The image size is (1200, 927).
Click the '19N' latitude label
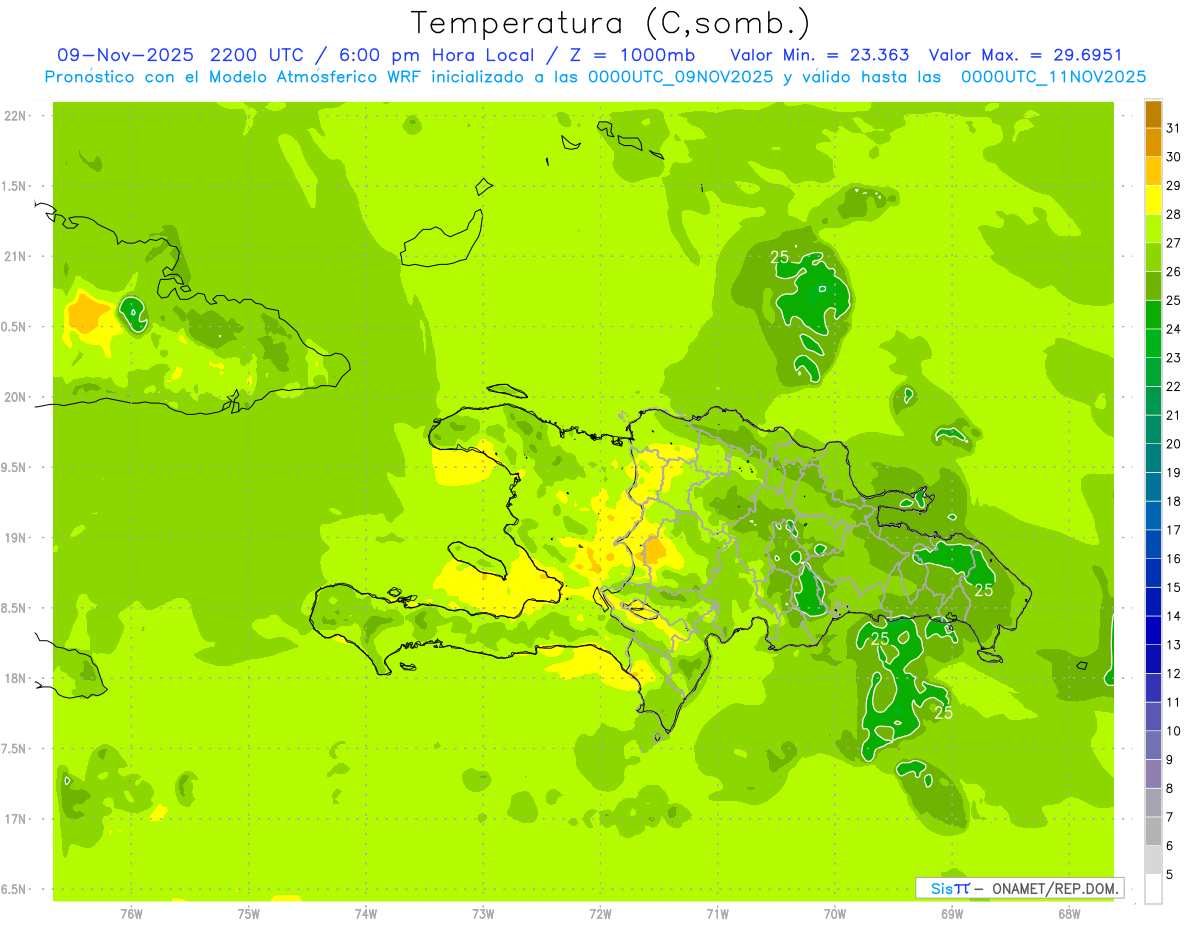point(16,538)
